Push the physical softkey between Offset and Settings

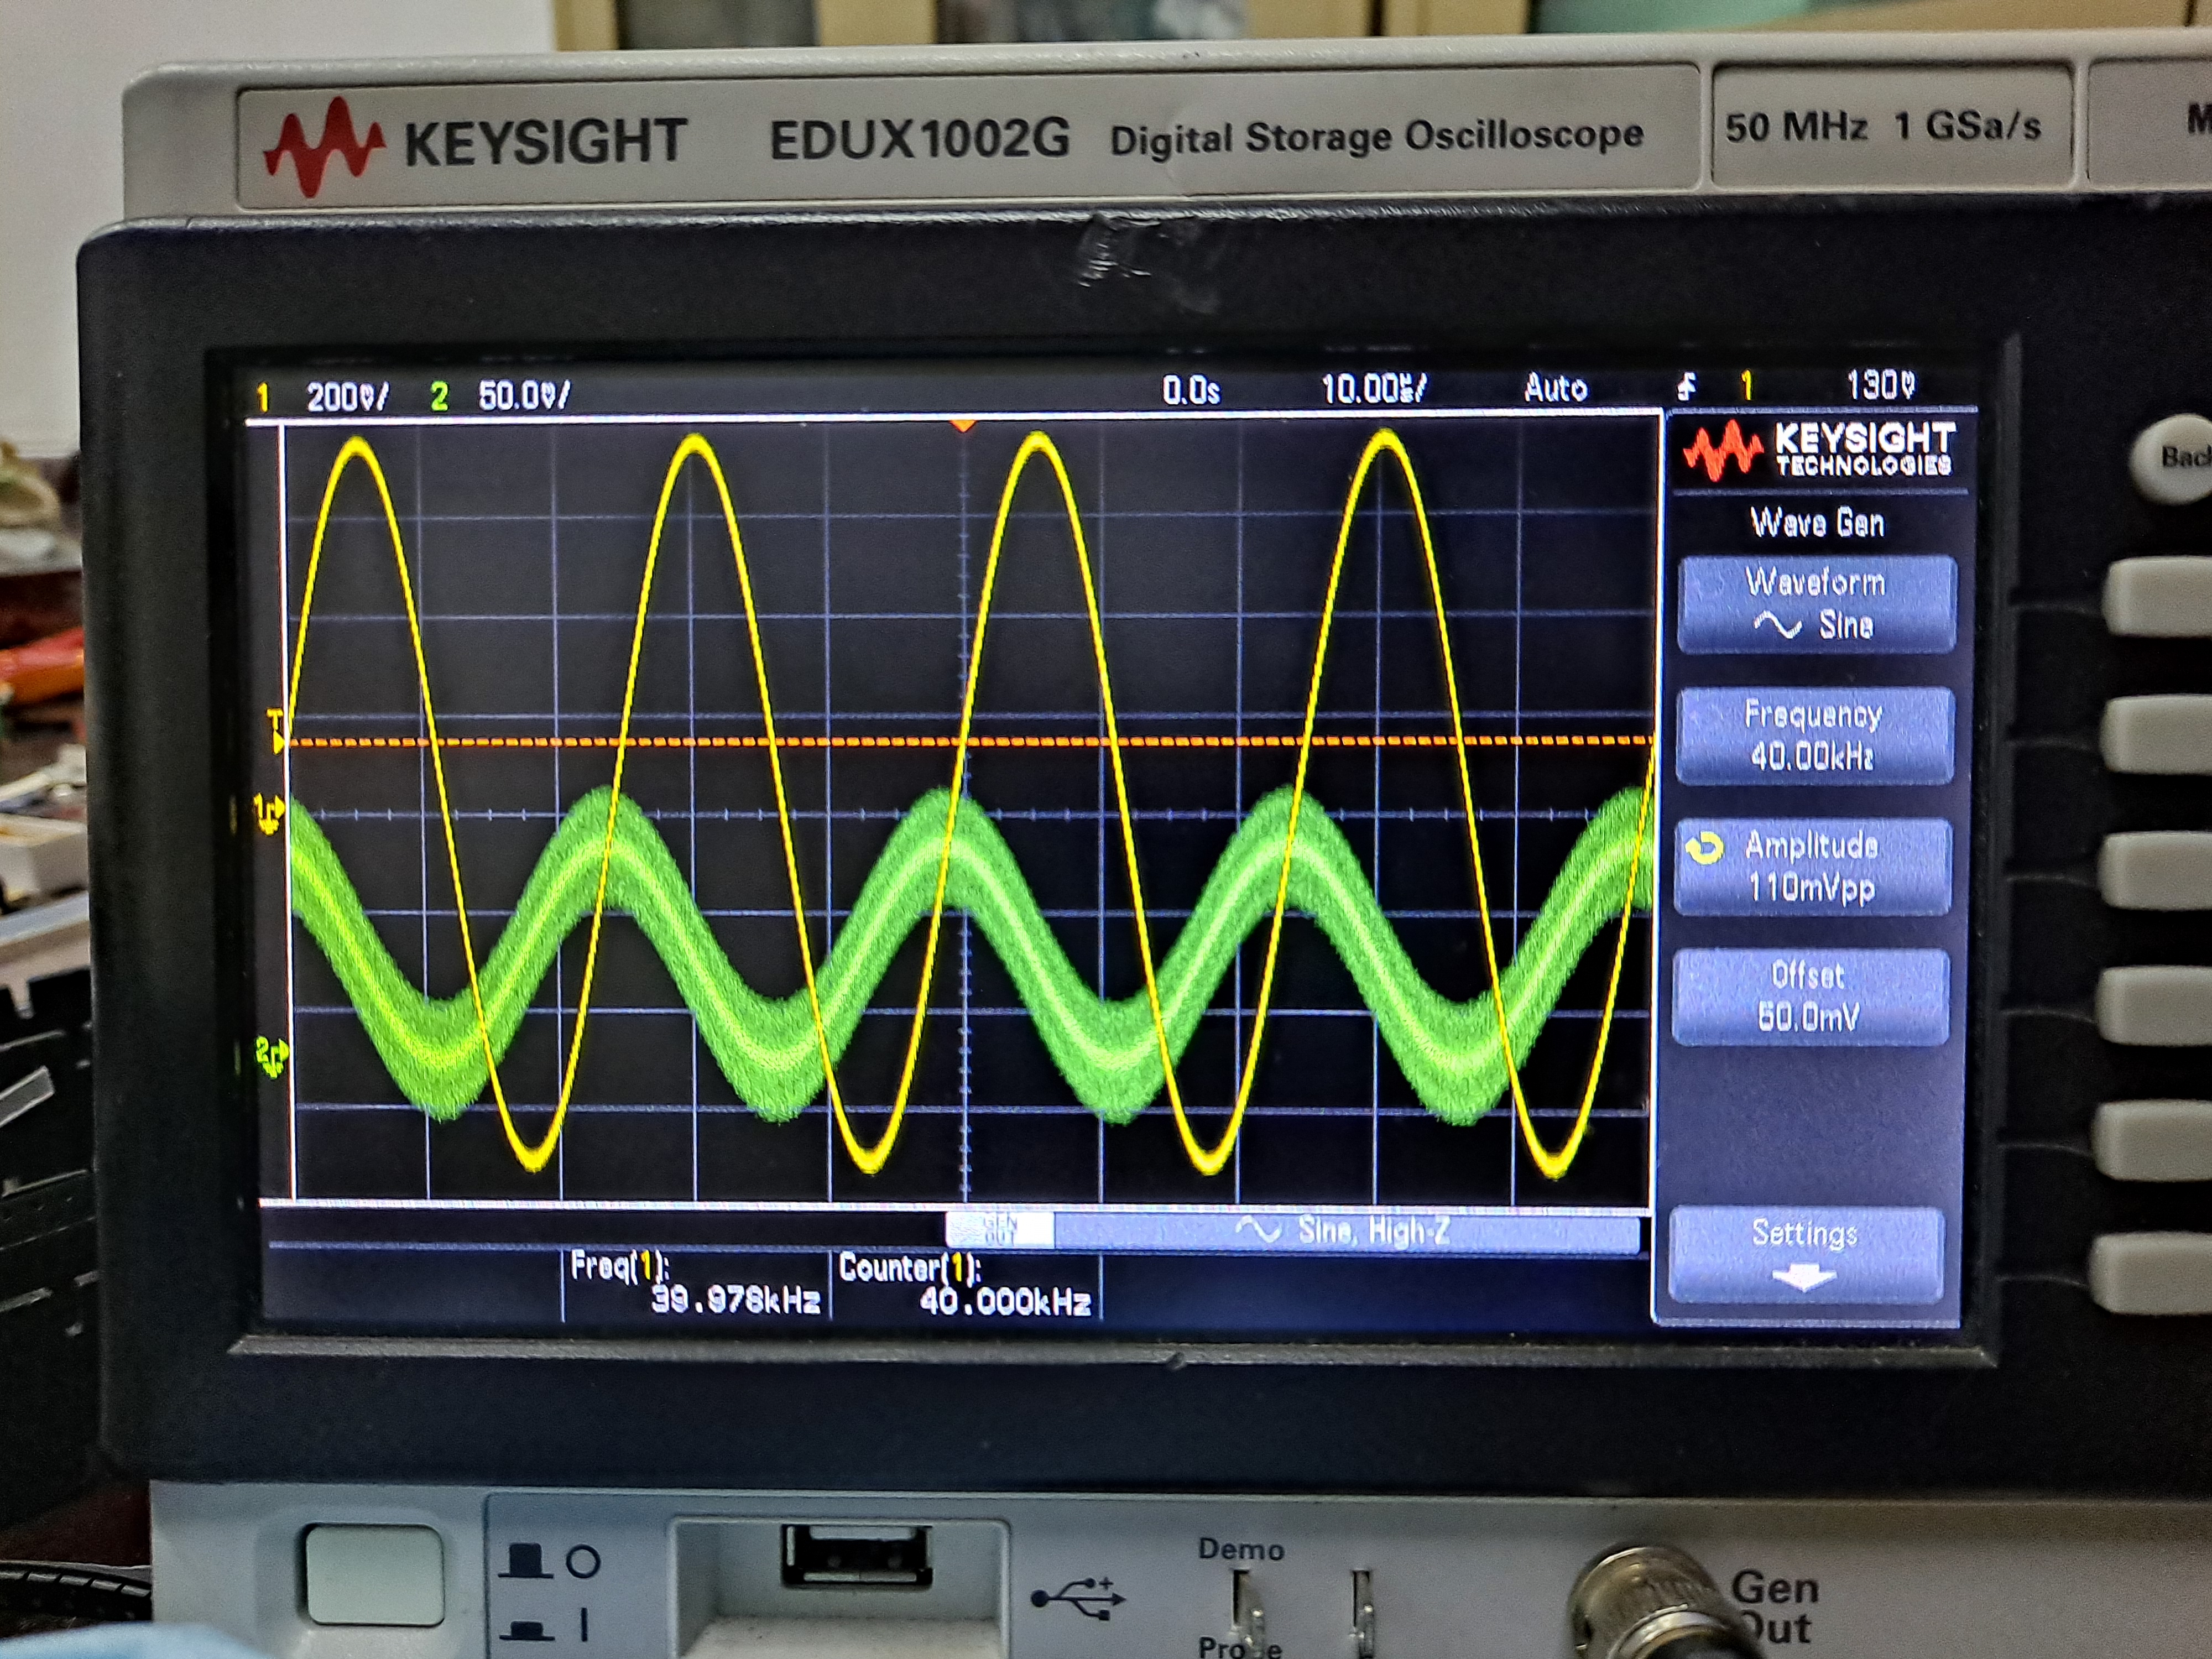pyautogui.click(x=2153, y=1141)
